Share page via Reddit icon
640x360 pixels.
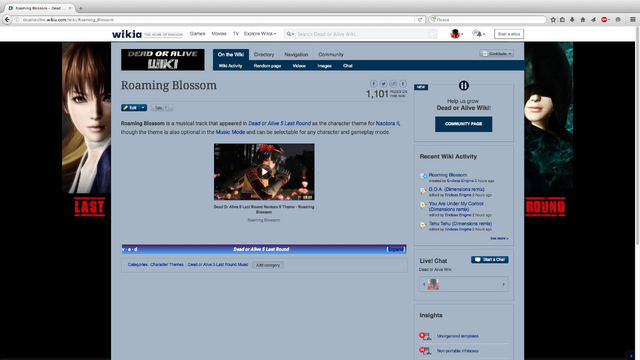[393, 84]
